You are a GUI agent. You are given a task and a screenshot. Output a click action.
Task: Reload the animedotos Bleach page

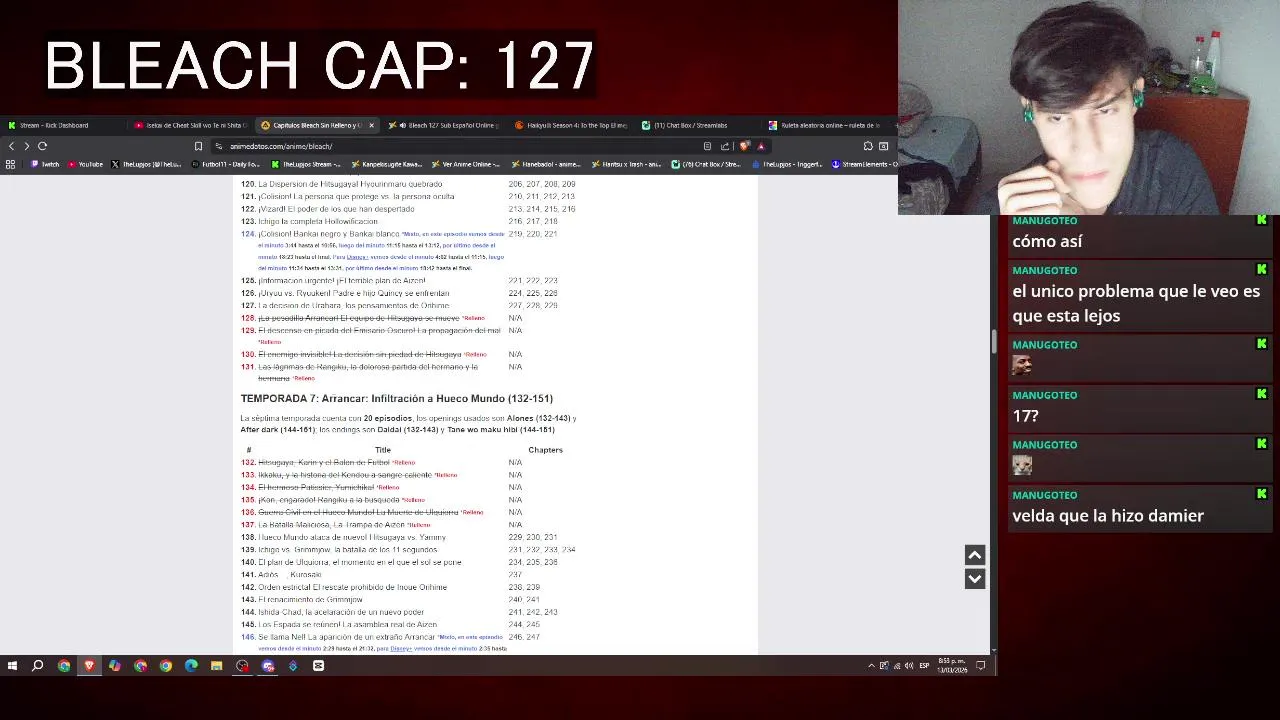[x=42, y=146]
